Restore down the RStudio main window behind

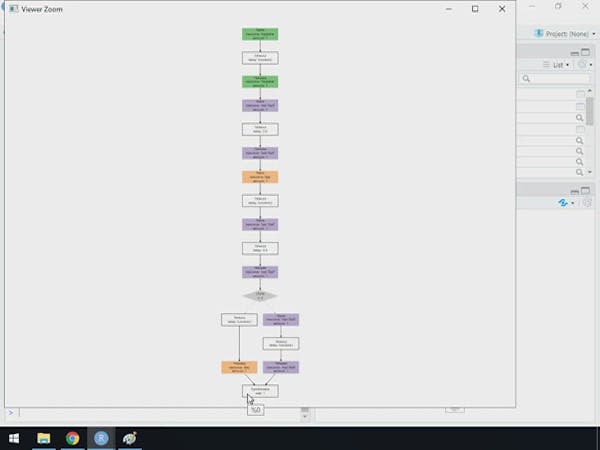[x=558, y=6]
